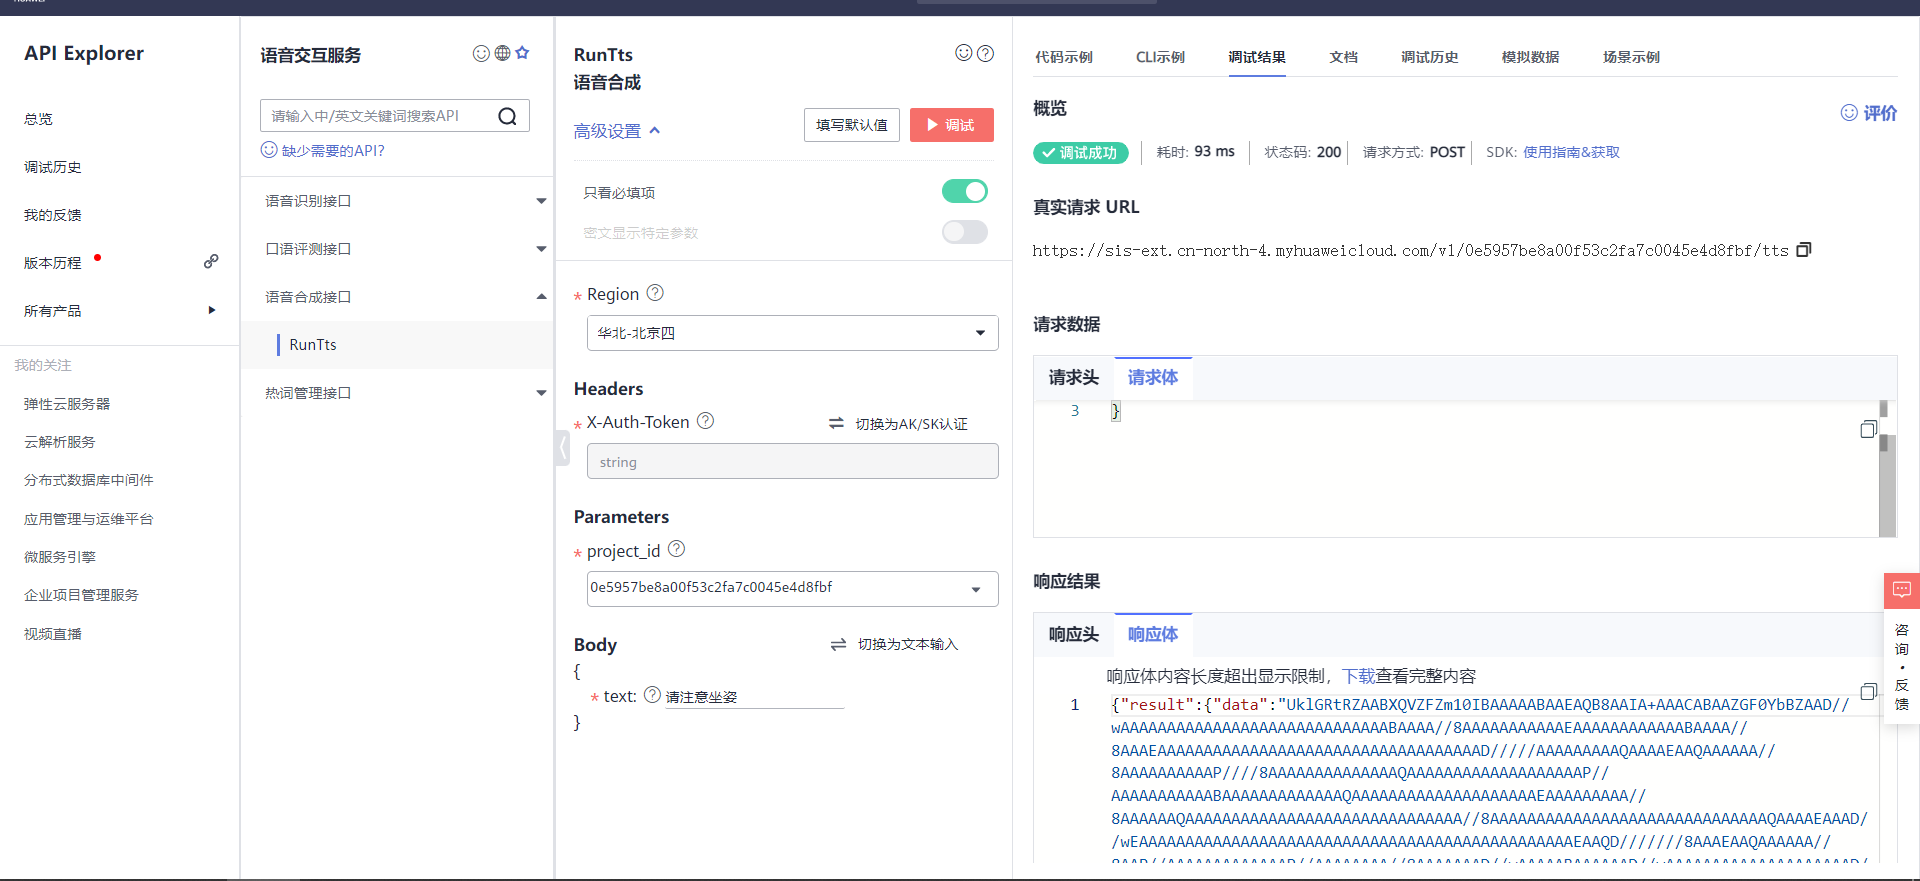The height and width of the screenshot is (881, 1920).
Task: Switch to 文档 tab
Action: [1343, 57]
